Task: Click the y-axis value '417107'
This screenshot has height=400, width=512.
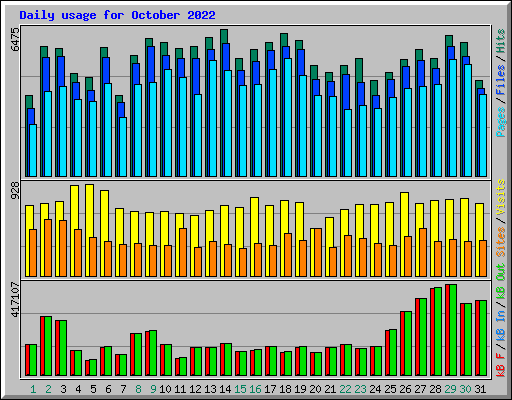Action: coord(15,299)
